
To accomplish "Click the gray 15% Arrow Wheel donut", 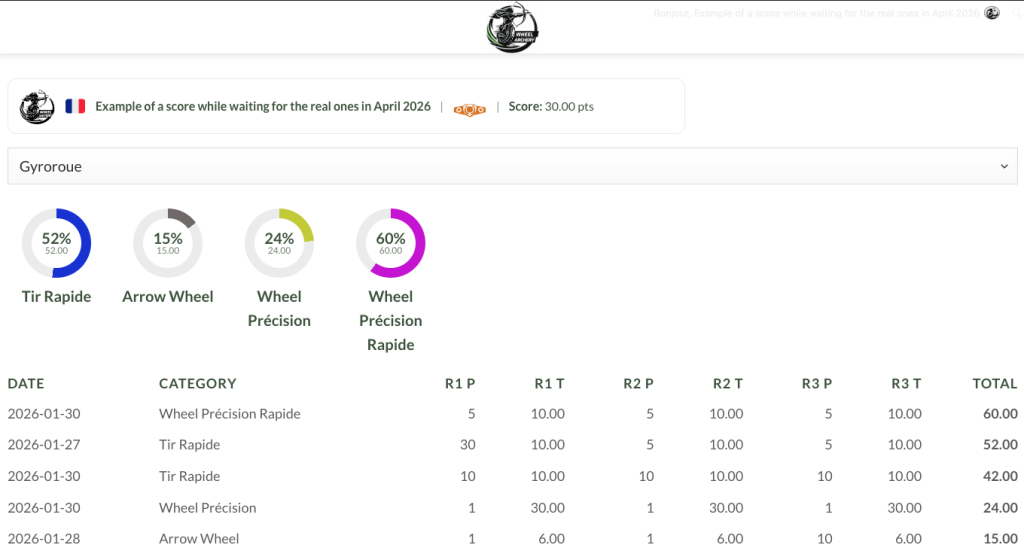I will [168, 243].
